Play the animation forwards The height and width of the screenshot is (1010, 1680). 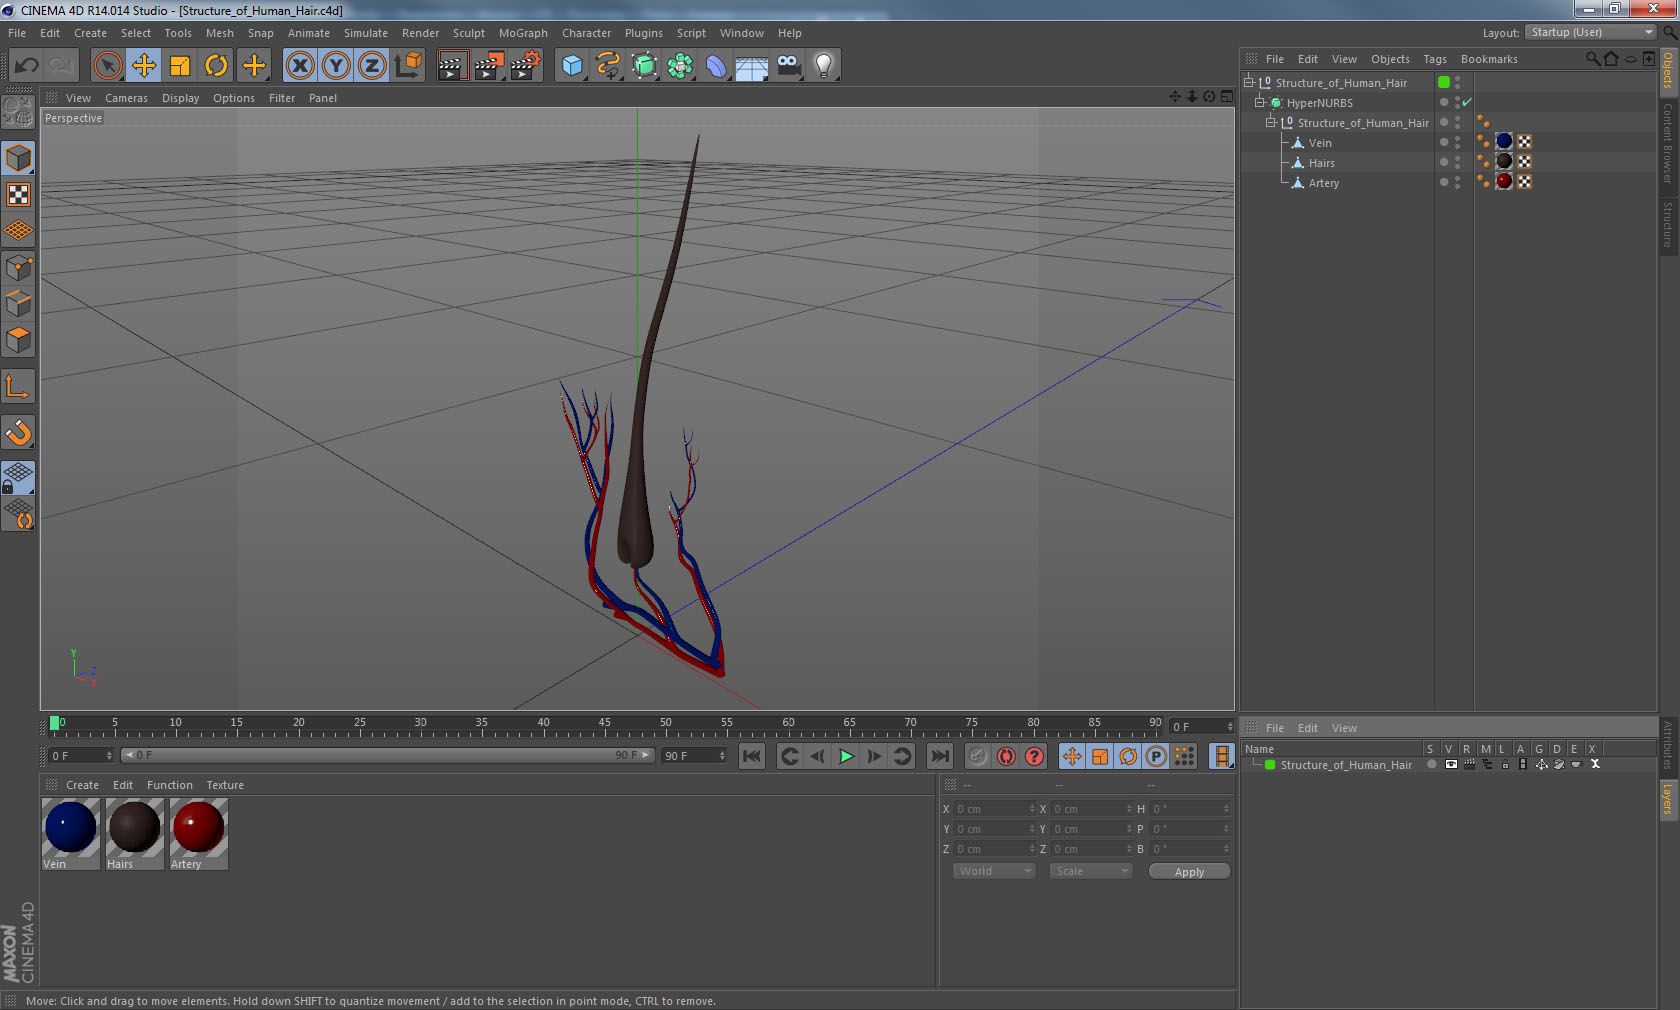(x=846, y=756)
